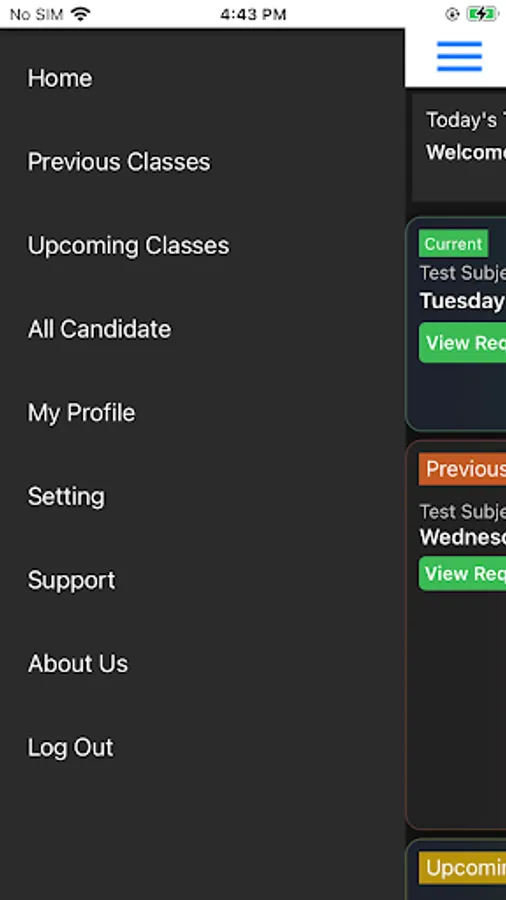This screenshot has height=900, width=506.
Task: Open Upcoming Classes menu item
Action: coord(129,246)
